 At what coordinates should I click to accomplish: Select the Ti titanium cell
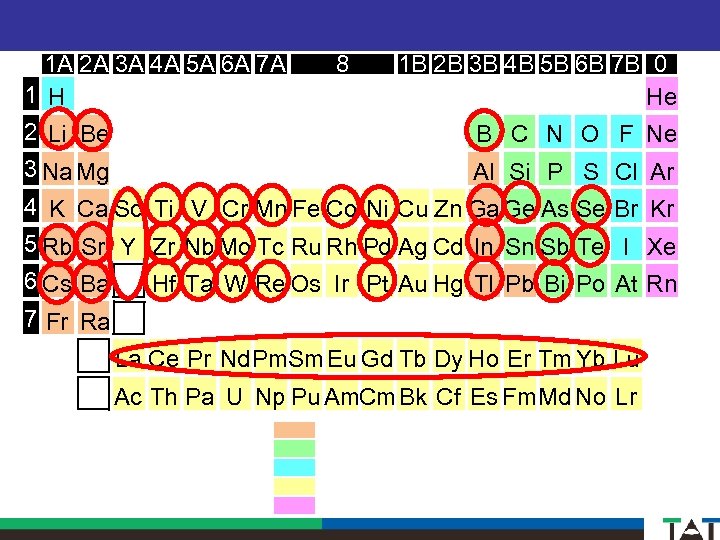164,206
